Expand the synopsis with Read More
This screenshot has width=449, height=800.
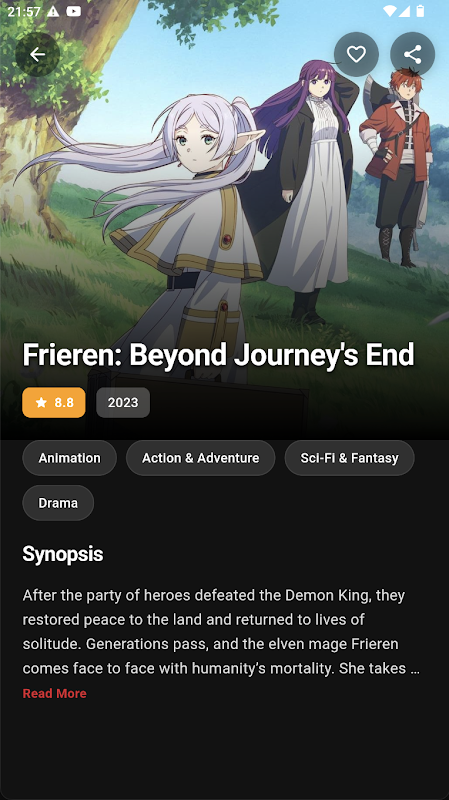coord(55,693)
